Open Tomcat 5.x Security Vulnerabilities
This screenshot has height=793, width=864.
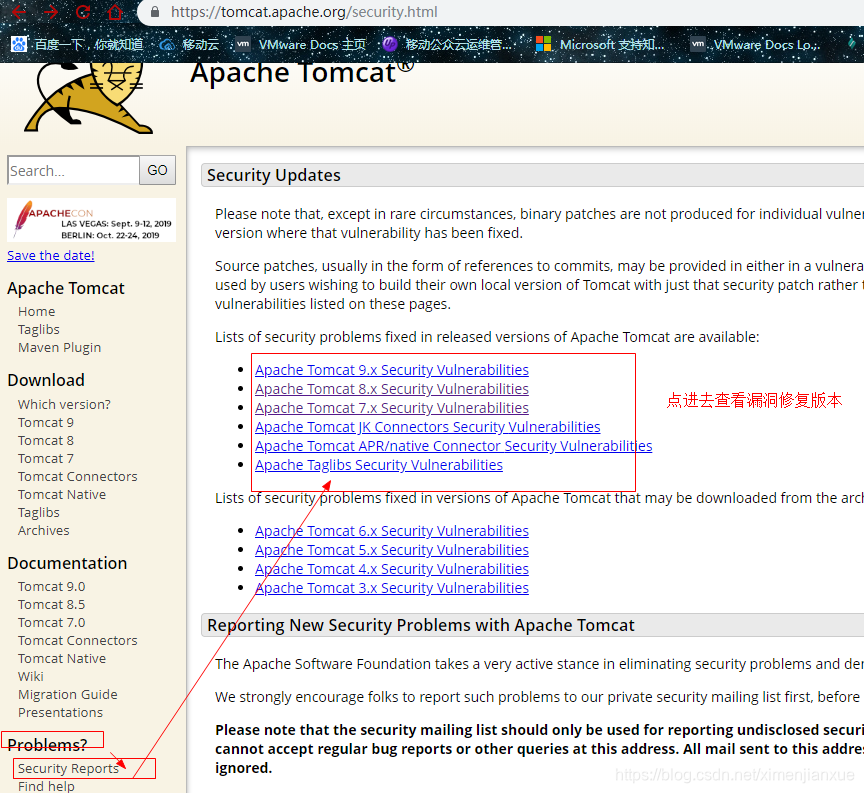tap(392, 550)
